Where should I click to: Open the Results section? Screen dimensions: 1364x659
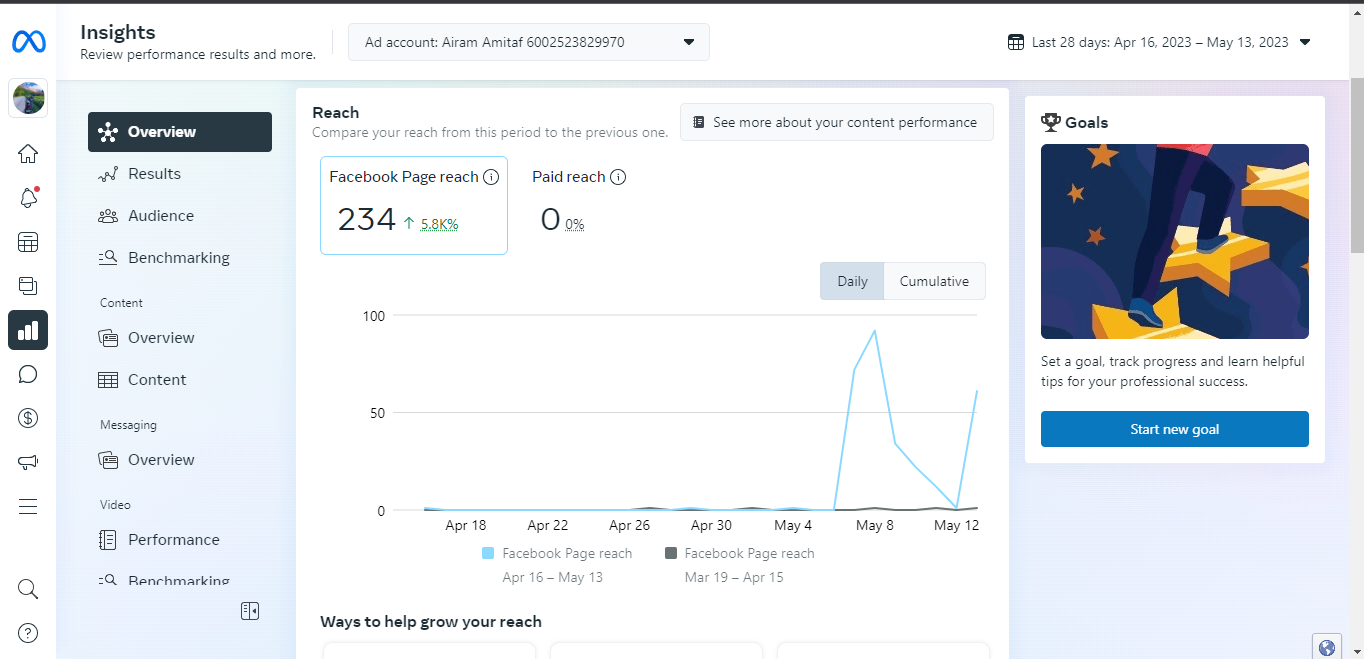pos(180,174)
